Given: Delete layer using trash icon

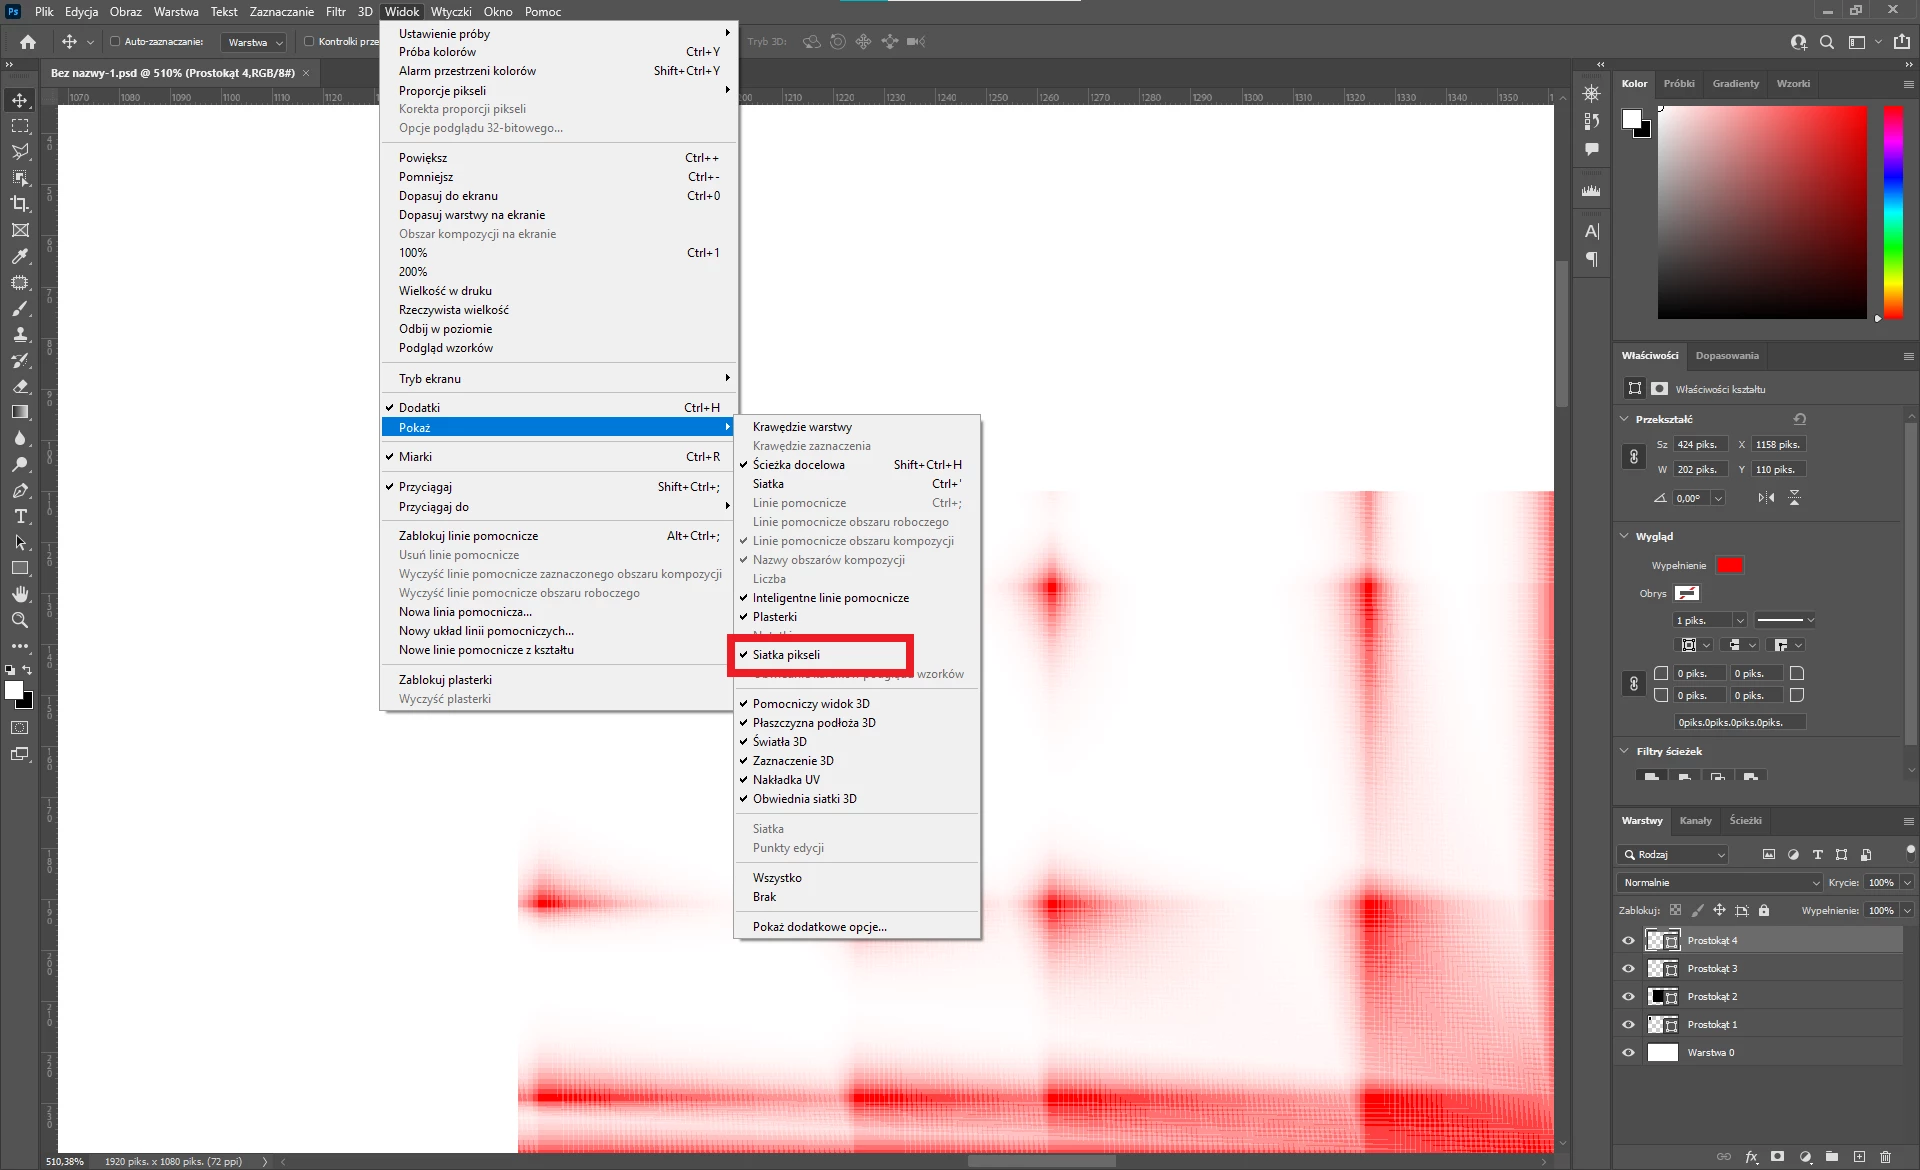Looking at the screenshot, I should (x=1886, y=1157).
